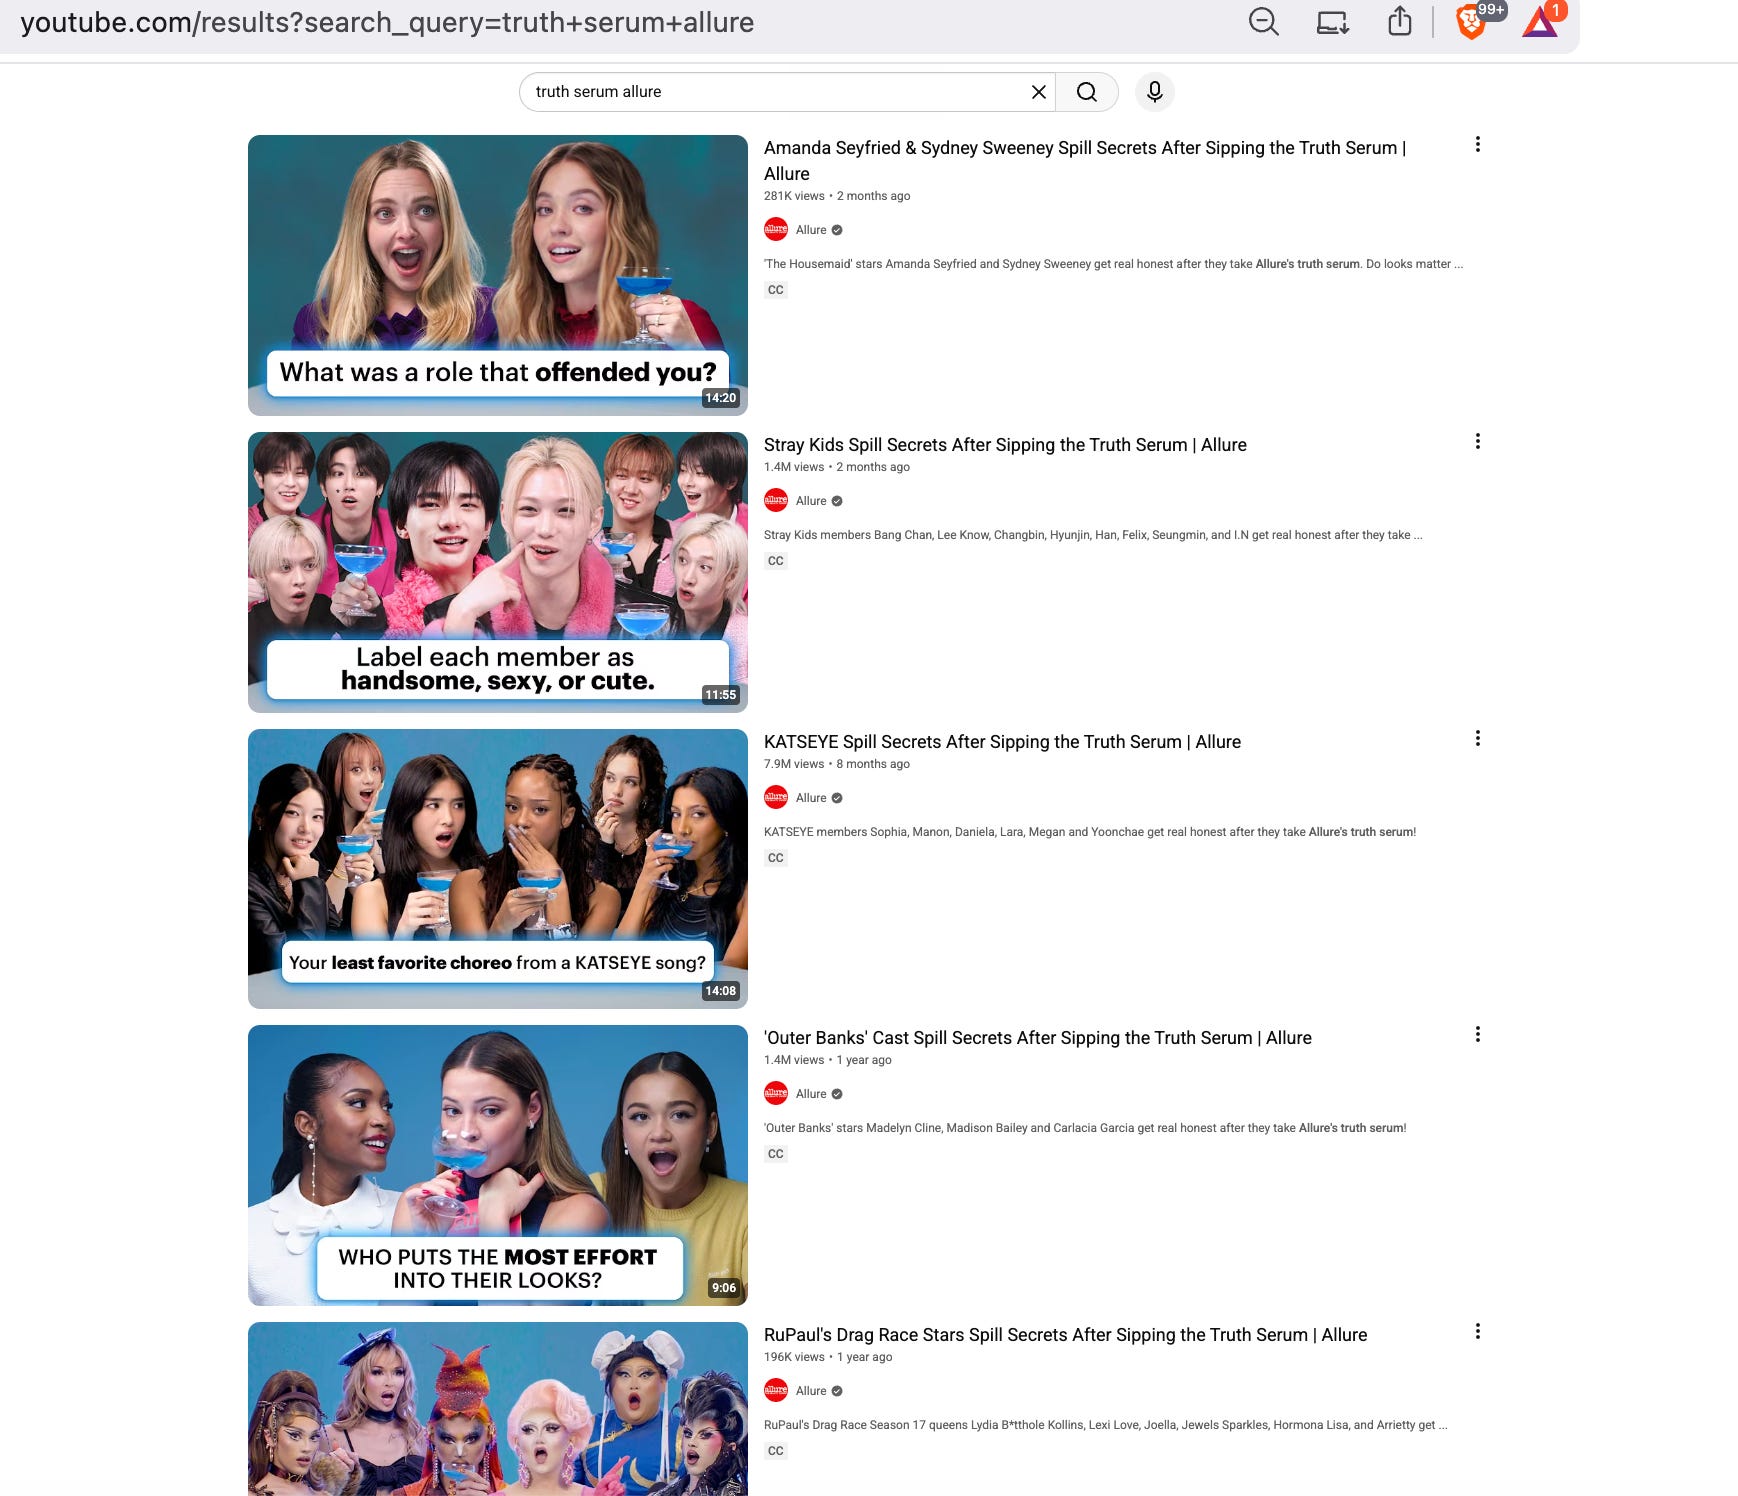Click the '196K views • 1 year ago' text
This screenshot has width=1738, height=1496.
[828, 1357]
